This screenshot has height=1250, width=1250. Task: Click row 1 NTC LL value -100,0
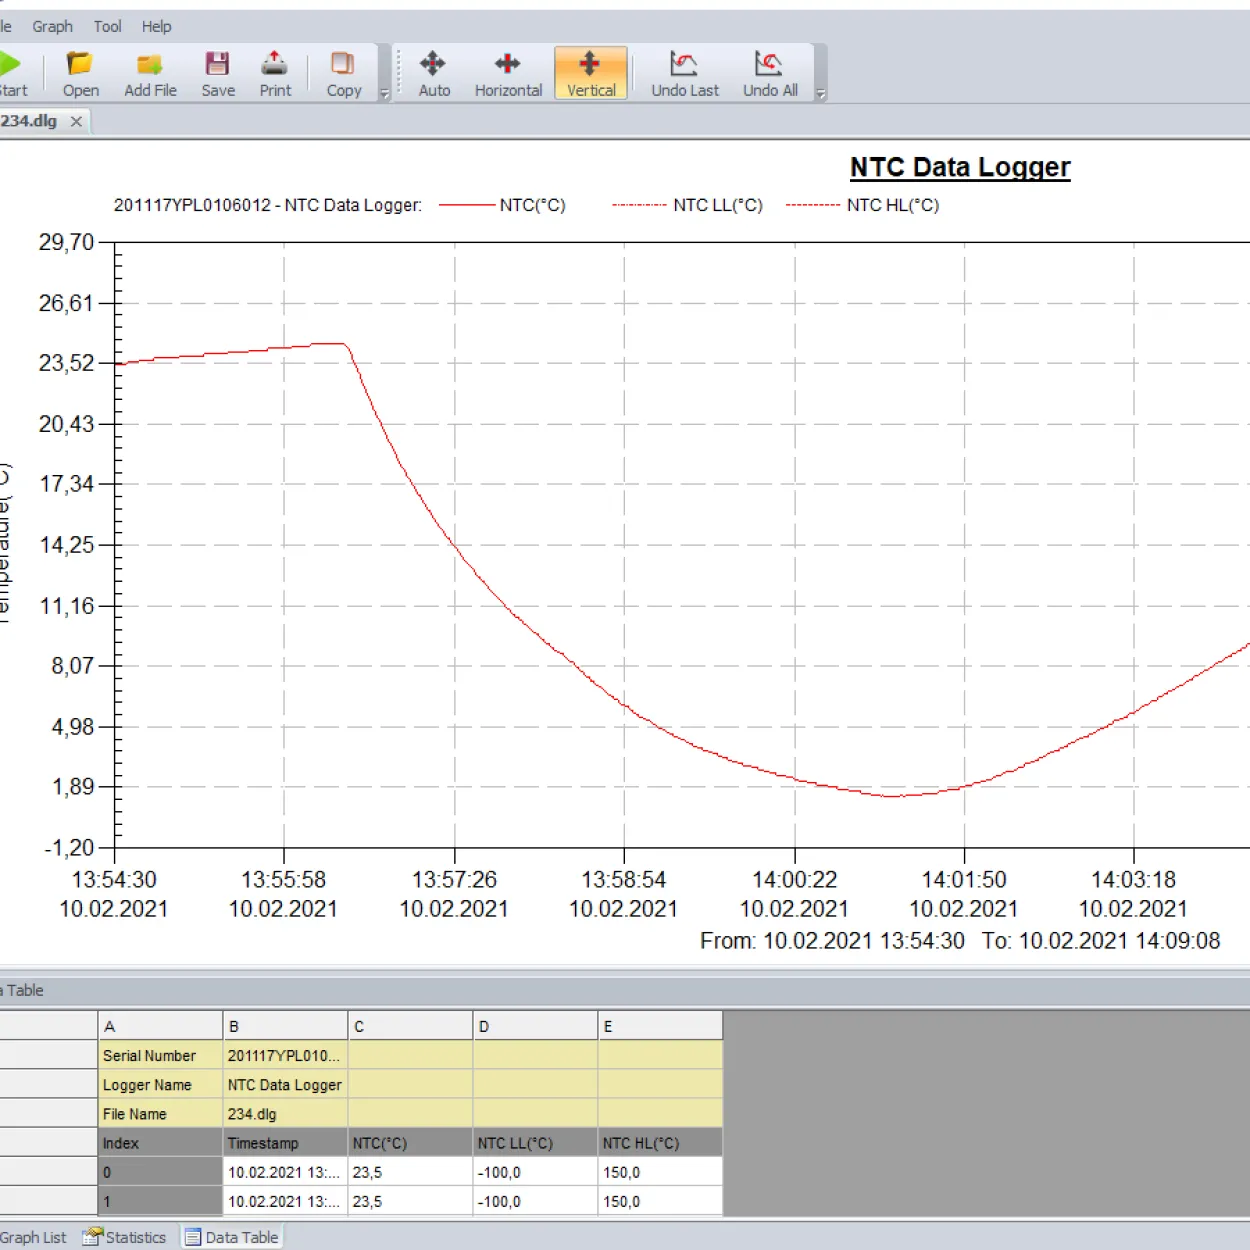tap(535, 1201)
